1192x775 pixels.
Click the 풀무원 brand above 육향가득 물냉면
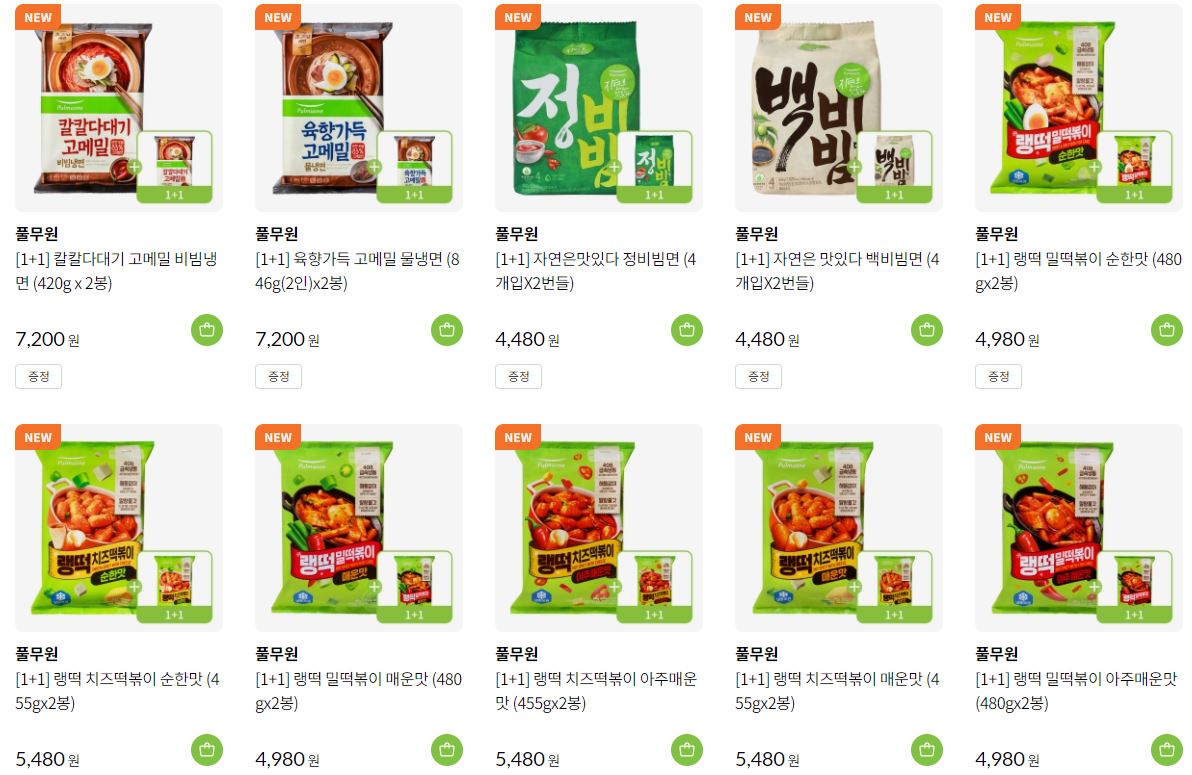tap(277, 233)
